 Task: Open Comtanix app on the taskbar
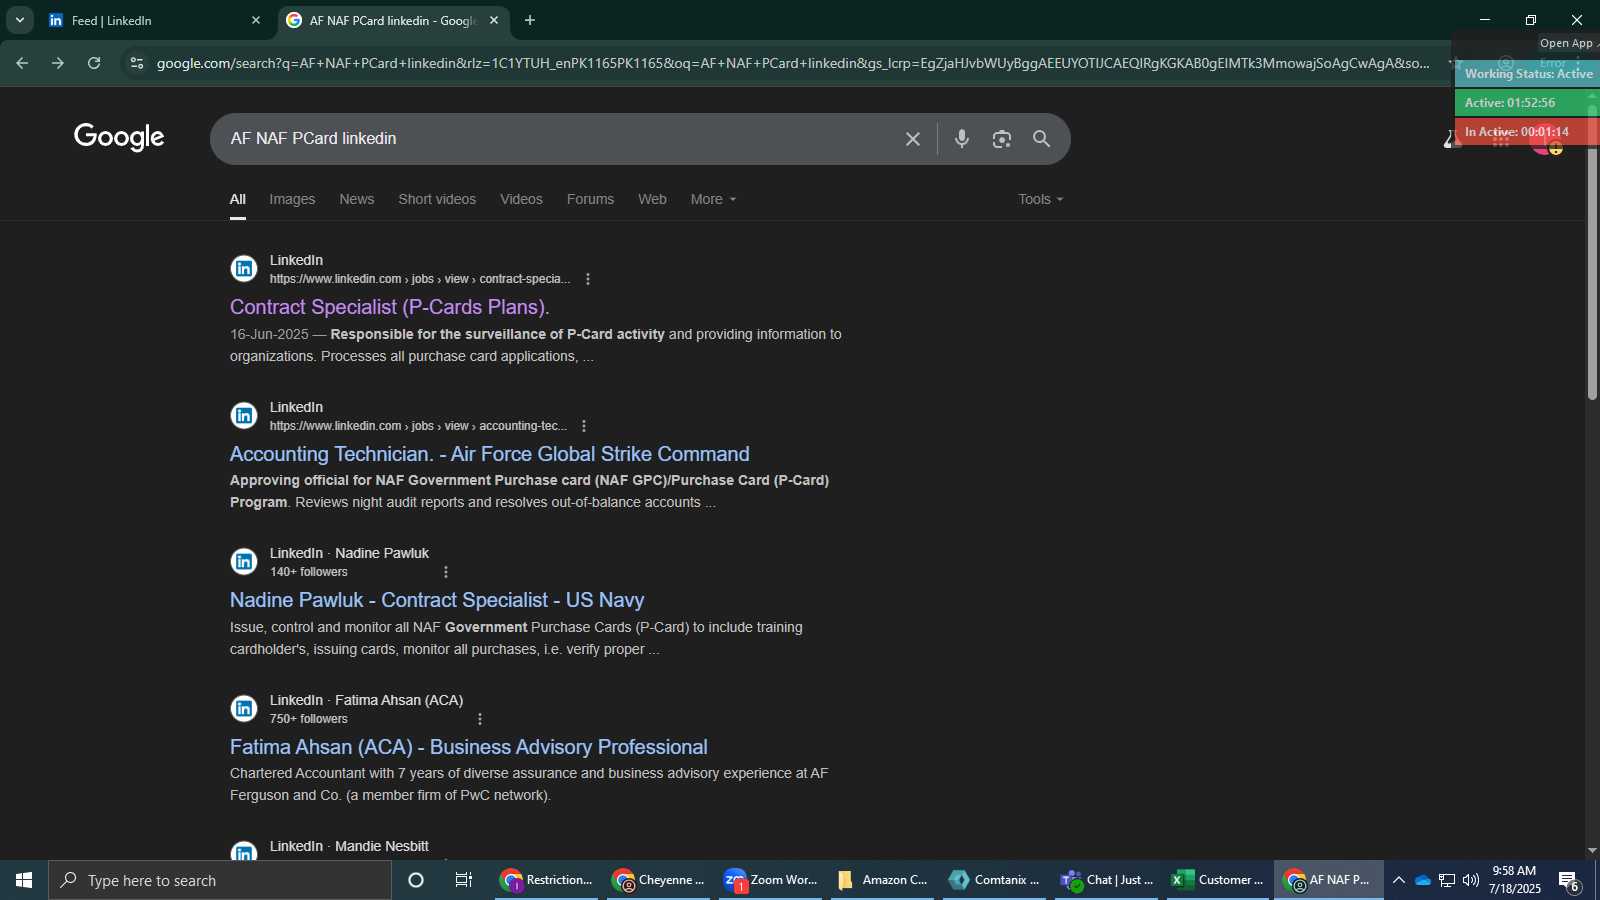tap(995, 880)
